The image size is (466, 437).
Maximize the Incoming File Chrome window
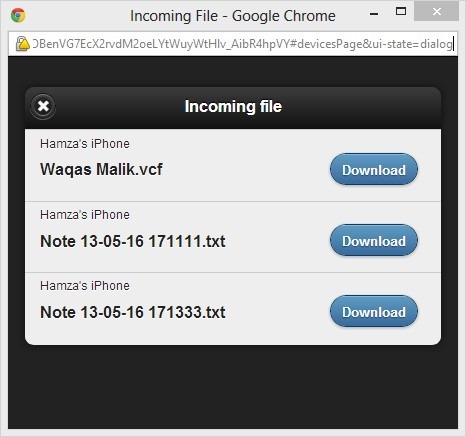pyautogui.click(x=401, y=12)
